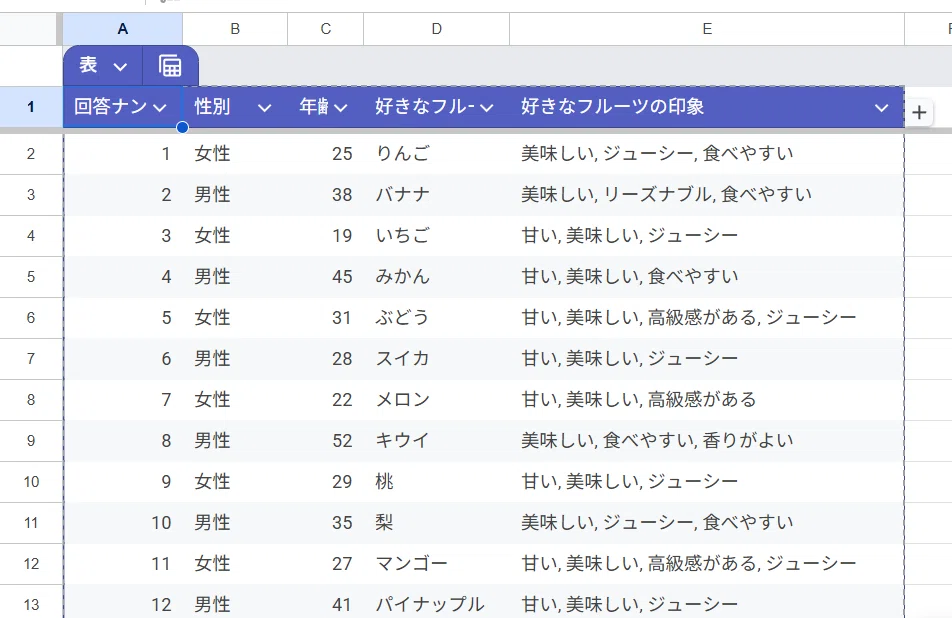This screenshot has height=618, width=952.
Task: Click the cell containing りんご
Action: (437, 154)
